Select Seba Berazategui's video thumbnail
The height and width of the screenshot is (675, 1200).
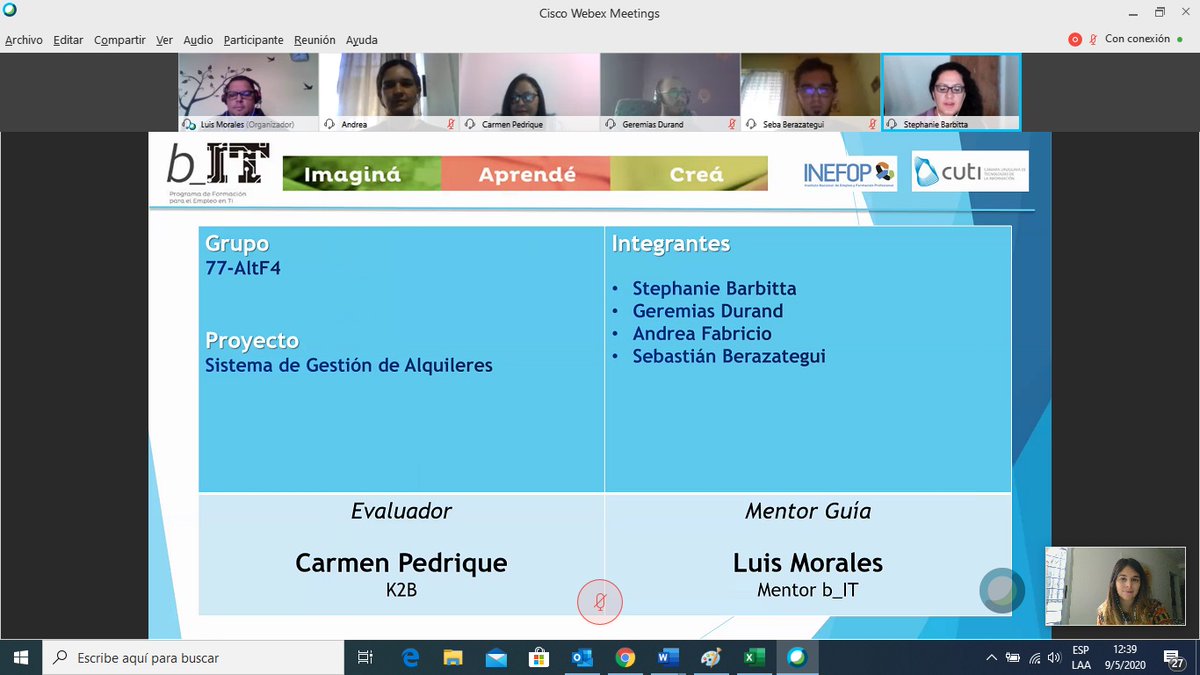[810, 92]
